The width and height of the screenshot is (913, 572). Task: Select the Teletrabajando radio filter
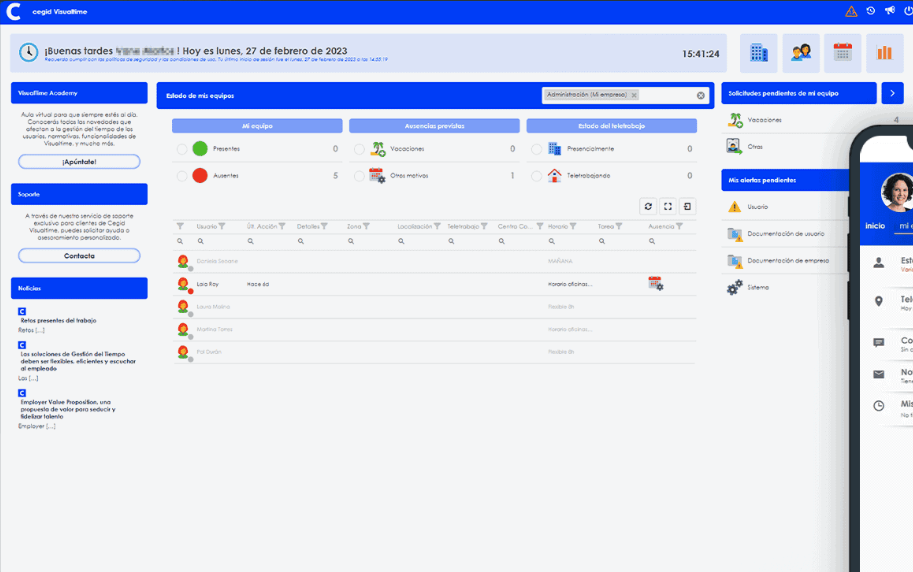[536, 176]
